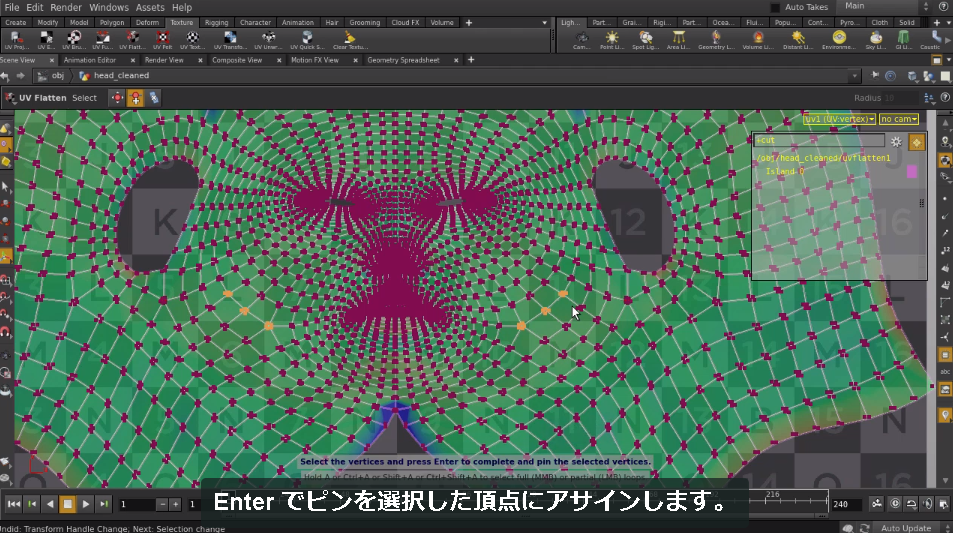The height and width of the screenshot is (533, 953).
Task: Select the UV Flatten shelf tool
Action: pyautogui.click(x=132, y=40)
